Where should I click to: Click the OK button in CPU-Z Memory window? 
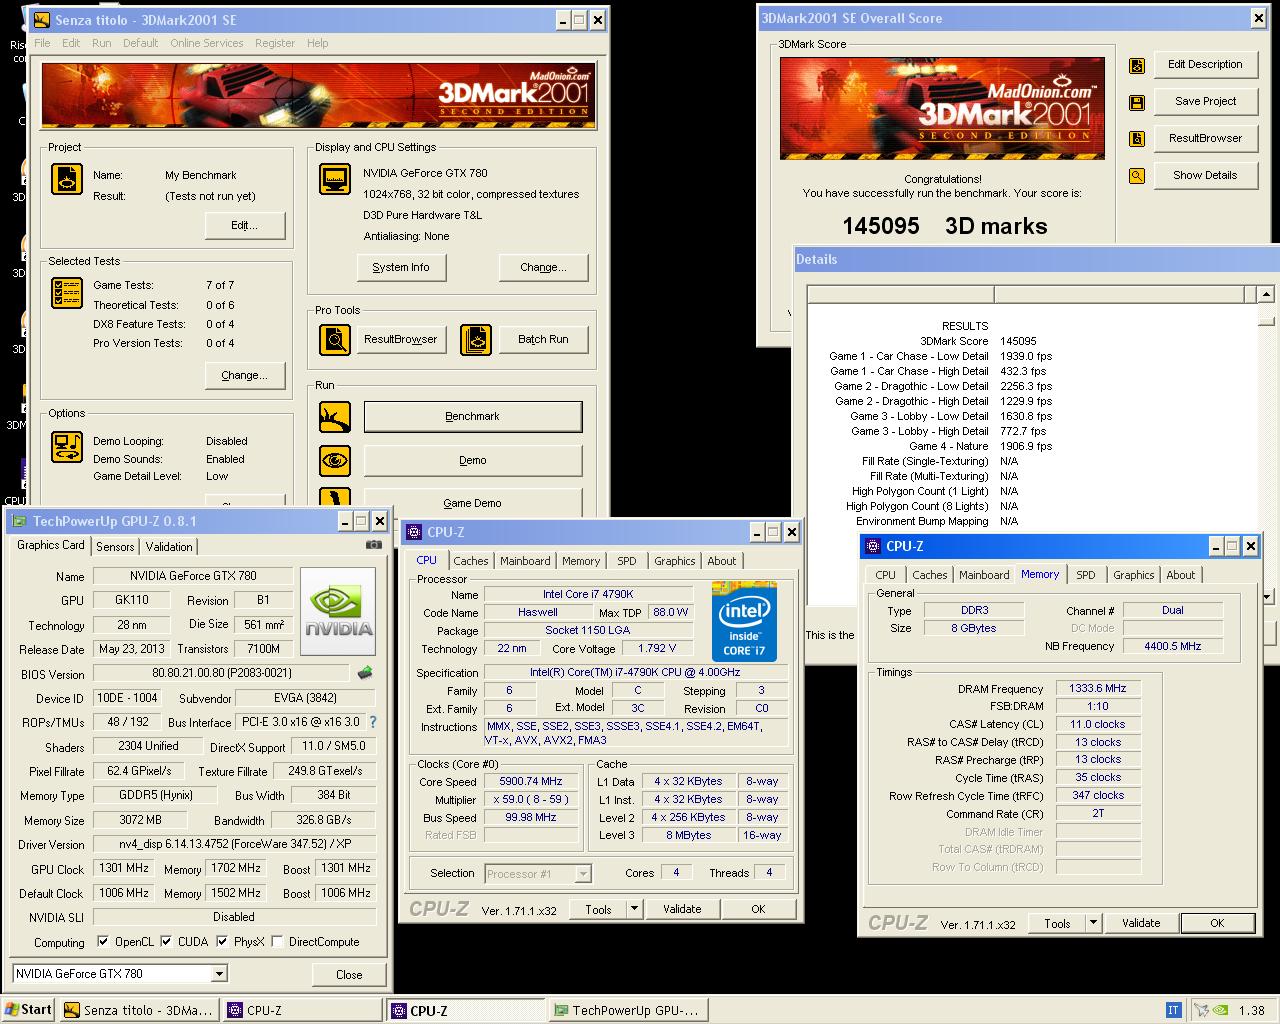[1217, 923]
